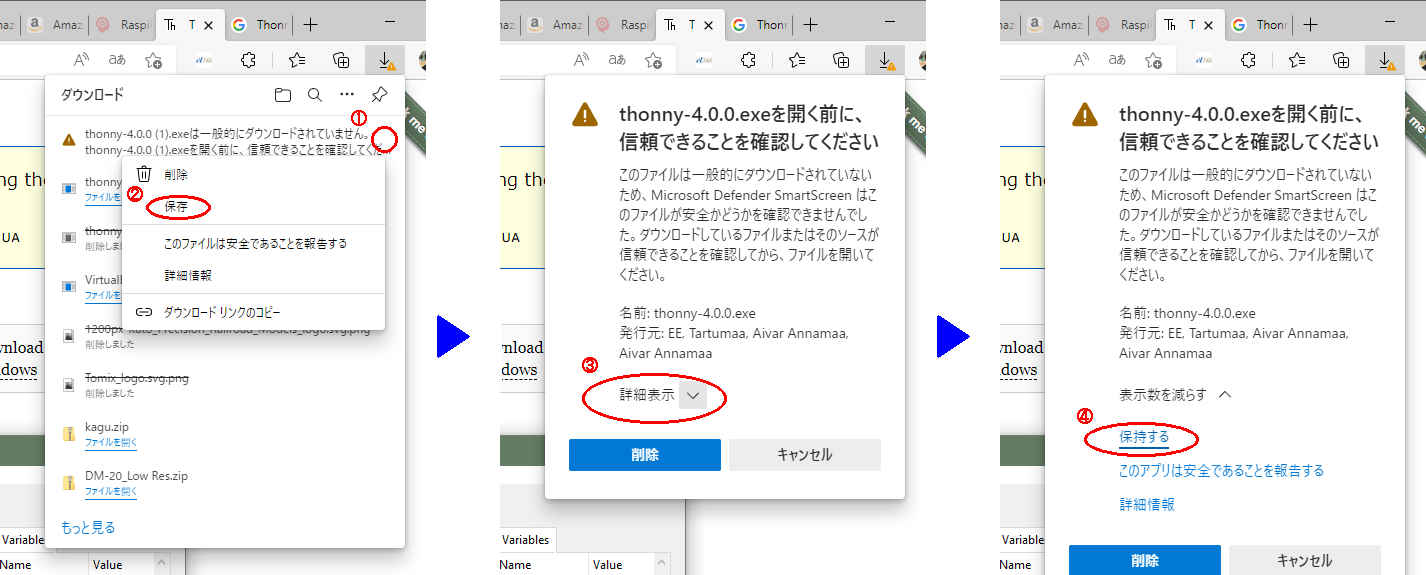Switch to the Amaz tab in the 詳細表示 dialog screenshot
Image resolution: width=1426 pixels, height=575 pixels.
(553, 25)
